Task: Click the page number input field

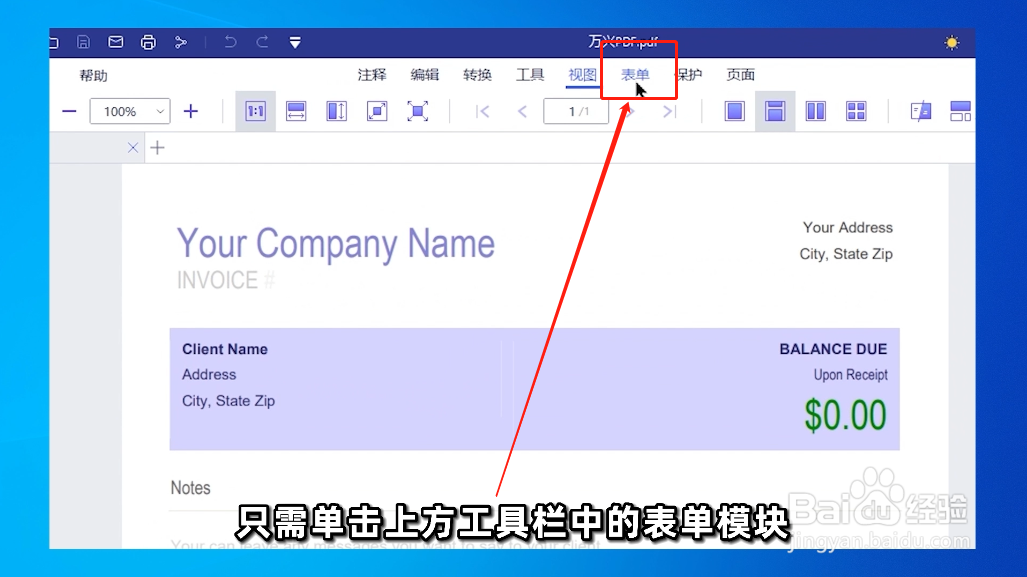Action: (576, 111)
